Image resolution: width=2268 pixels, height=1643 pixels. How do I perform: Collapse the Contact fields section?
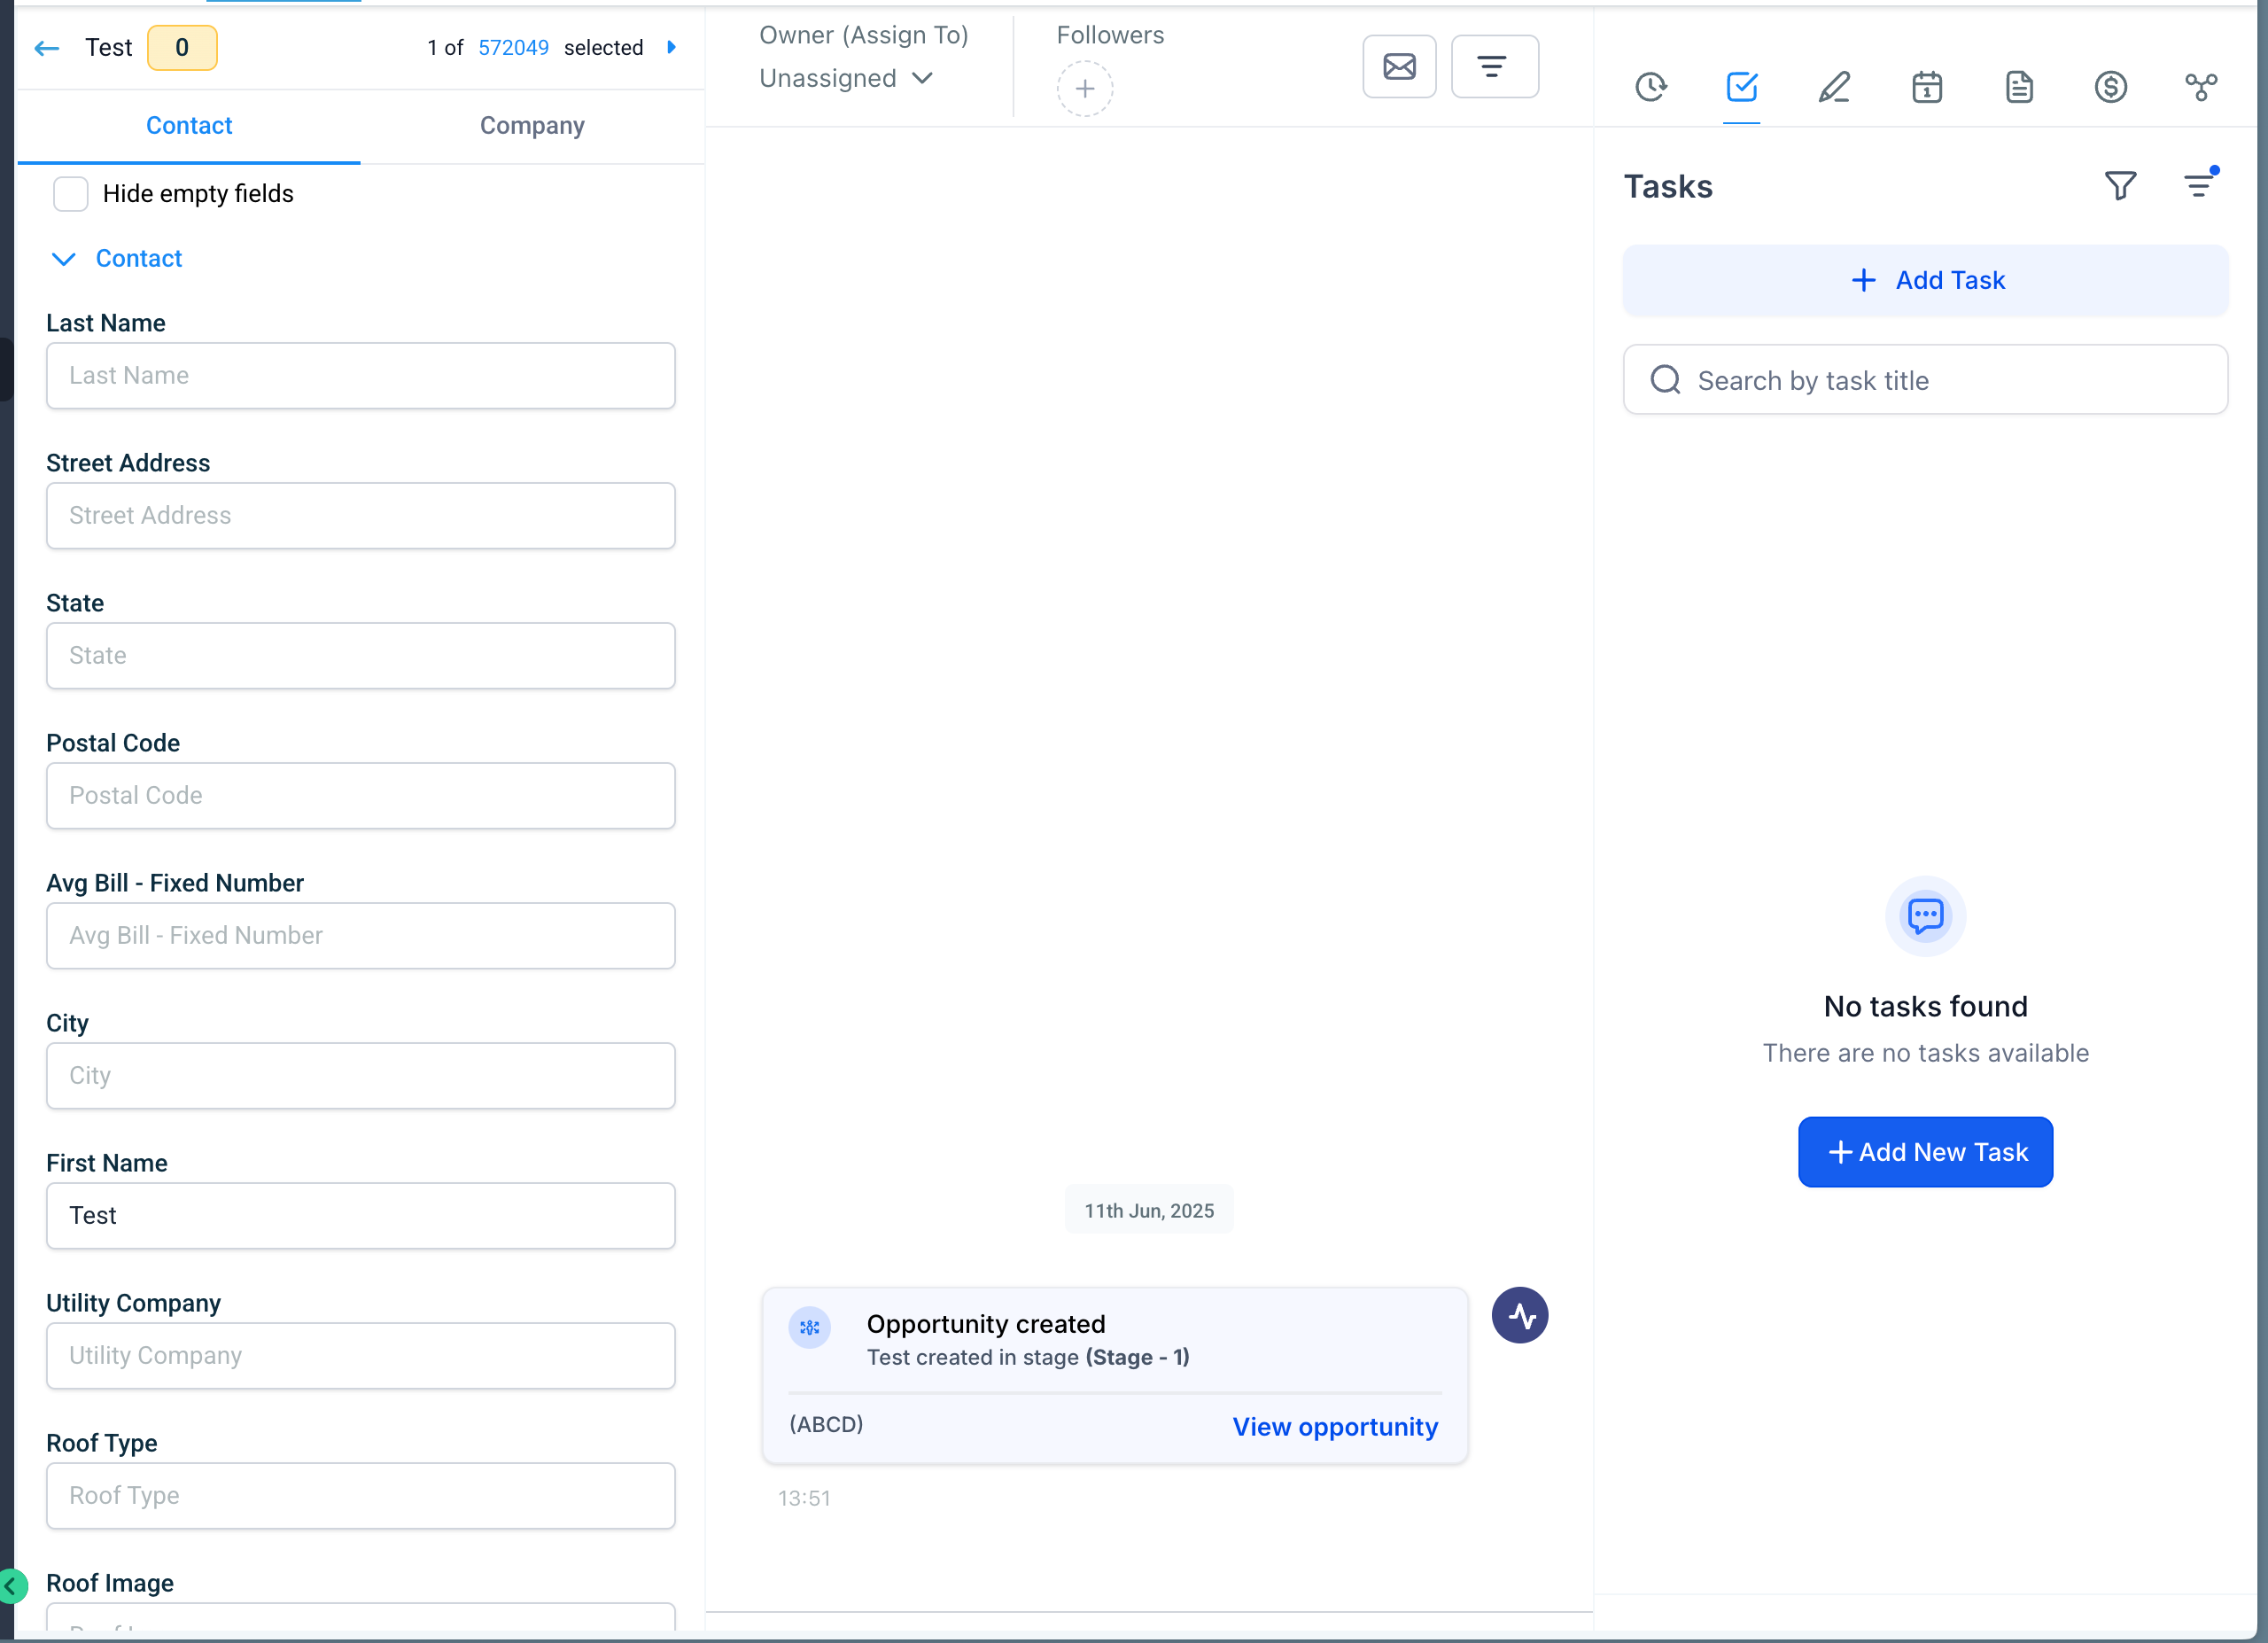click(63, 259)
